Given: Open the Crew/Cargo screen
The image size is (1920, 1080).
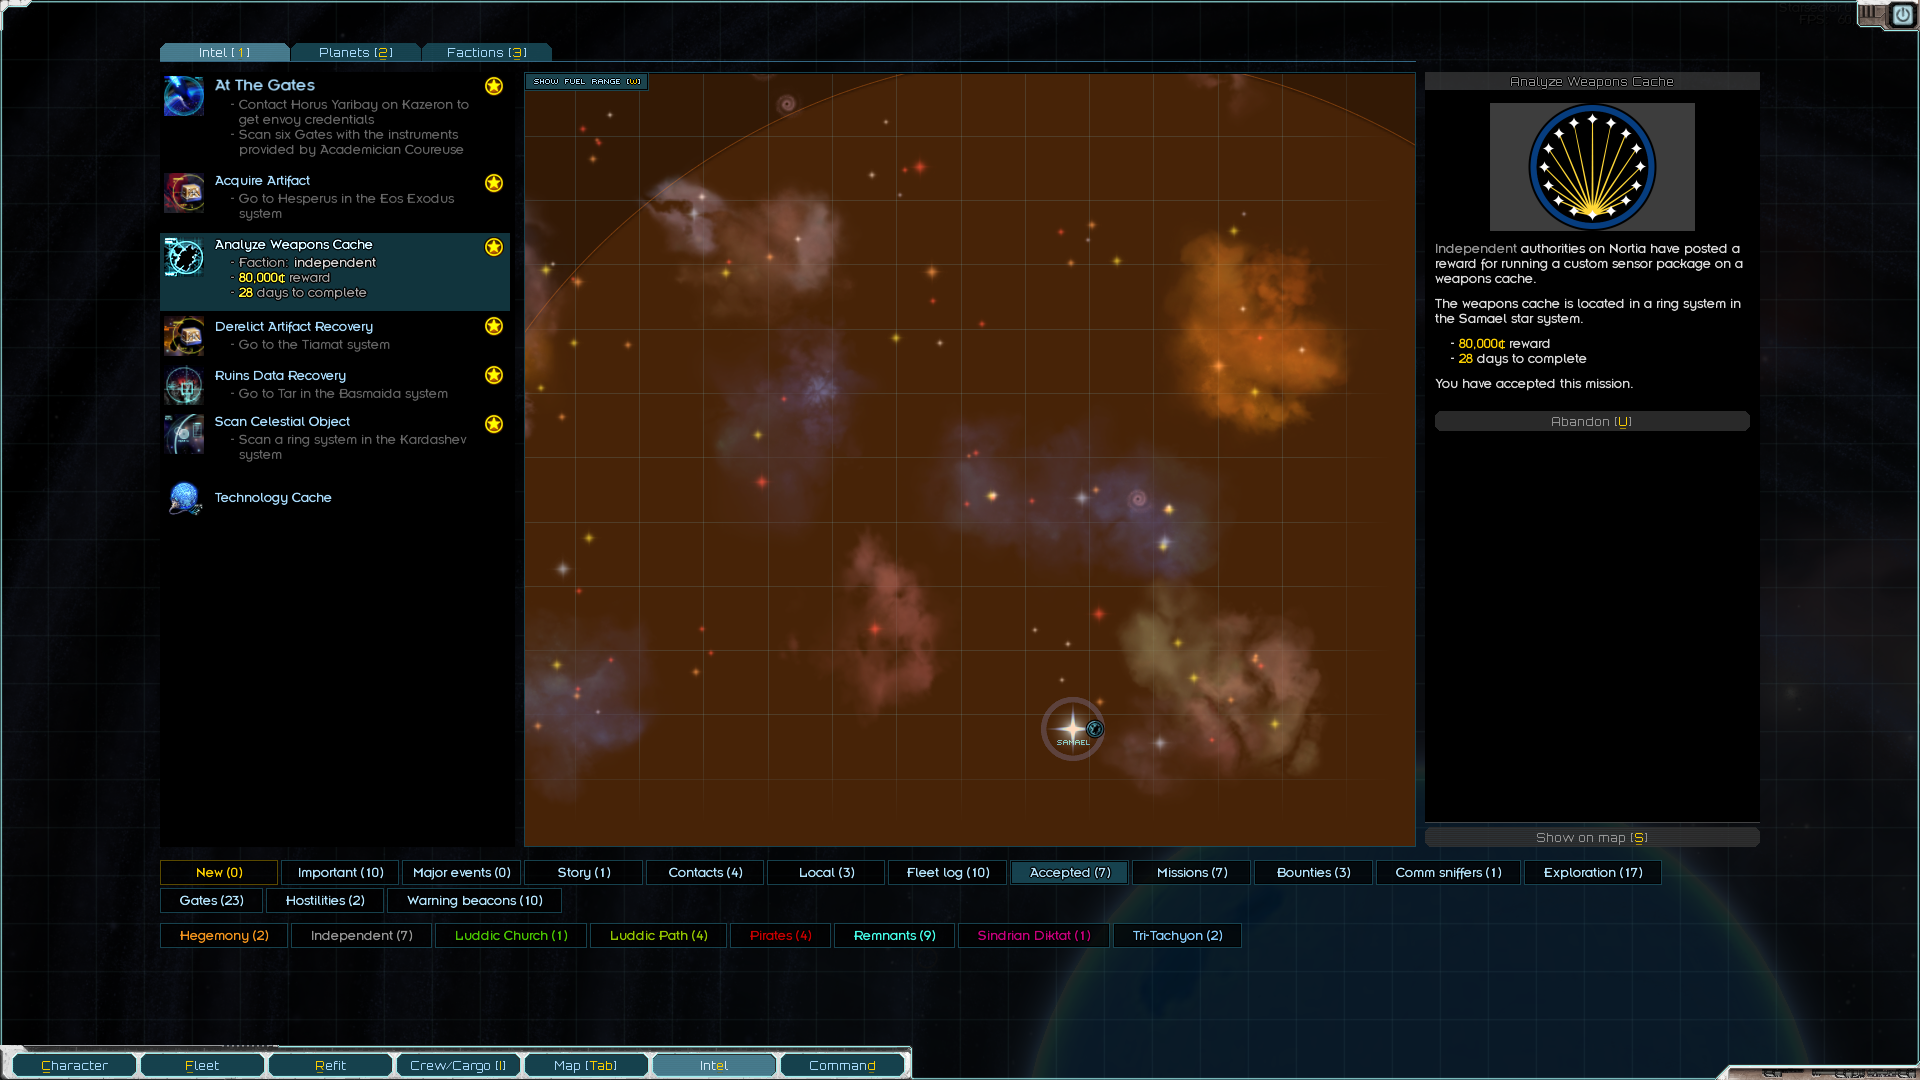Looking at the screenshot, I should point(458,1065).
